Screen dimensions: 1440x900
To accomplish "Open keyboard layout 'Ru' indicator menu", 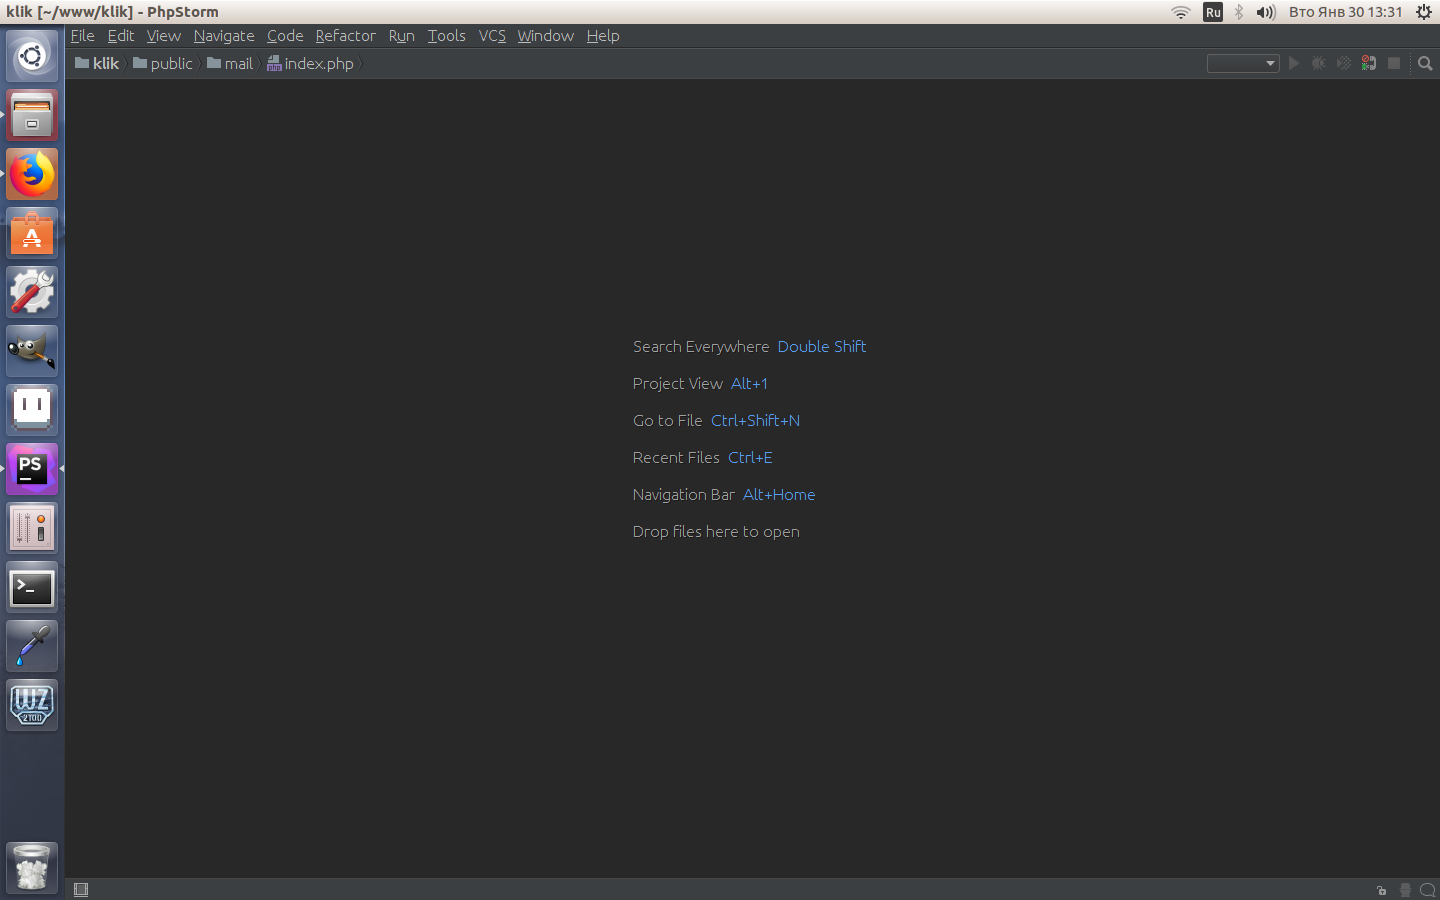I will pyautogui.click(x=1213, y=12).
